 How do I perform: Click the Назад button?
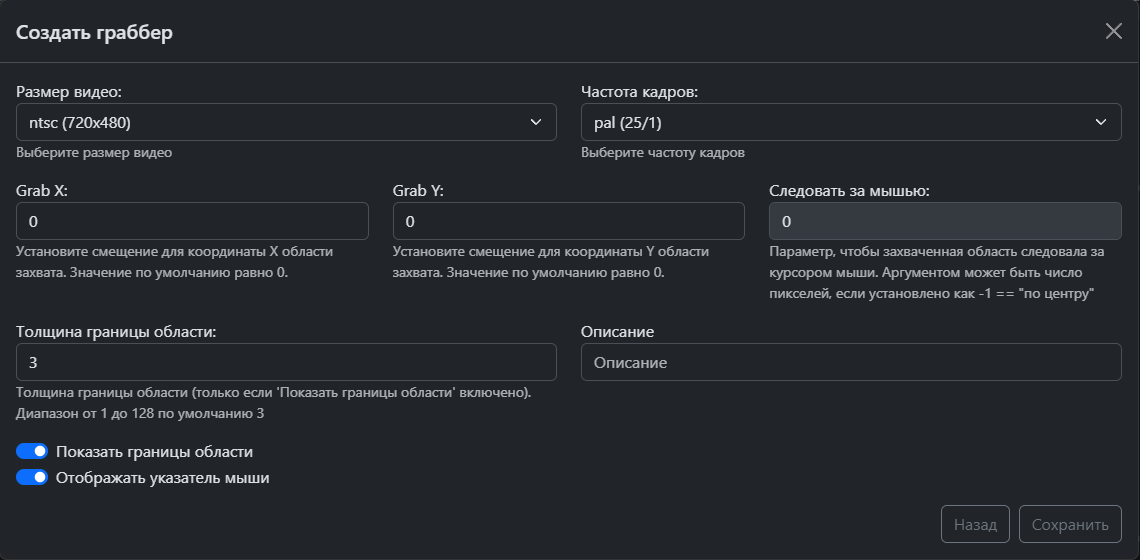tap(975, 525)
